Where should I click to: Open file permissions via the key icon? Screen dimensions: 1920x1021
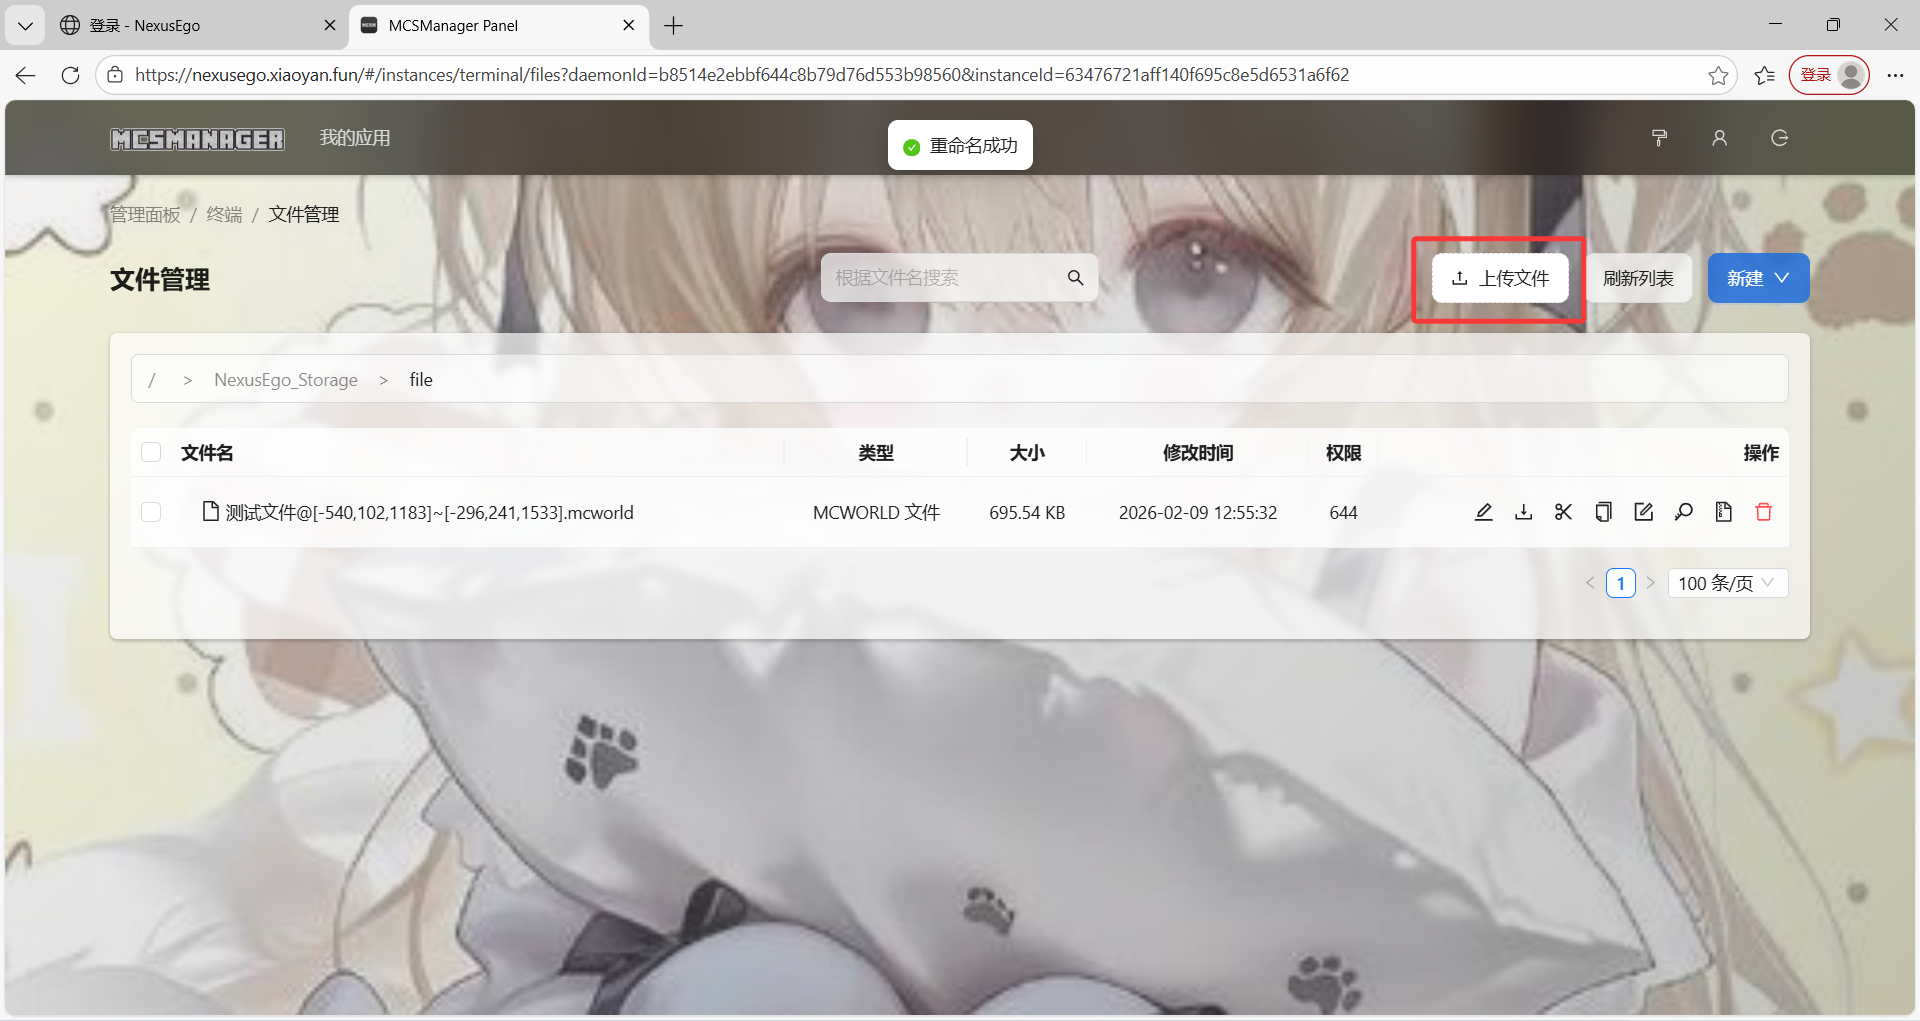[x=1684, y=512]
